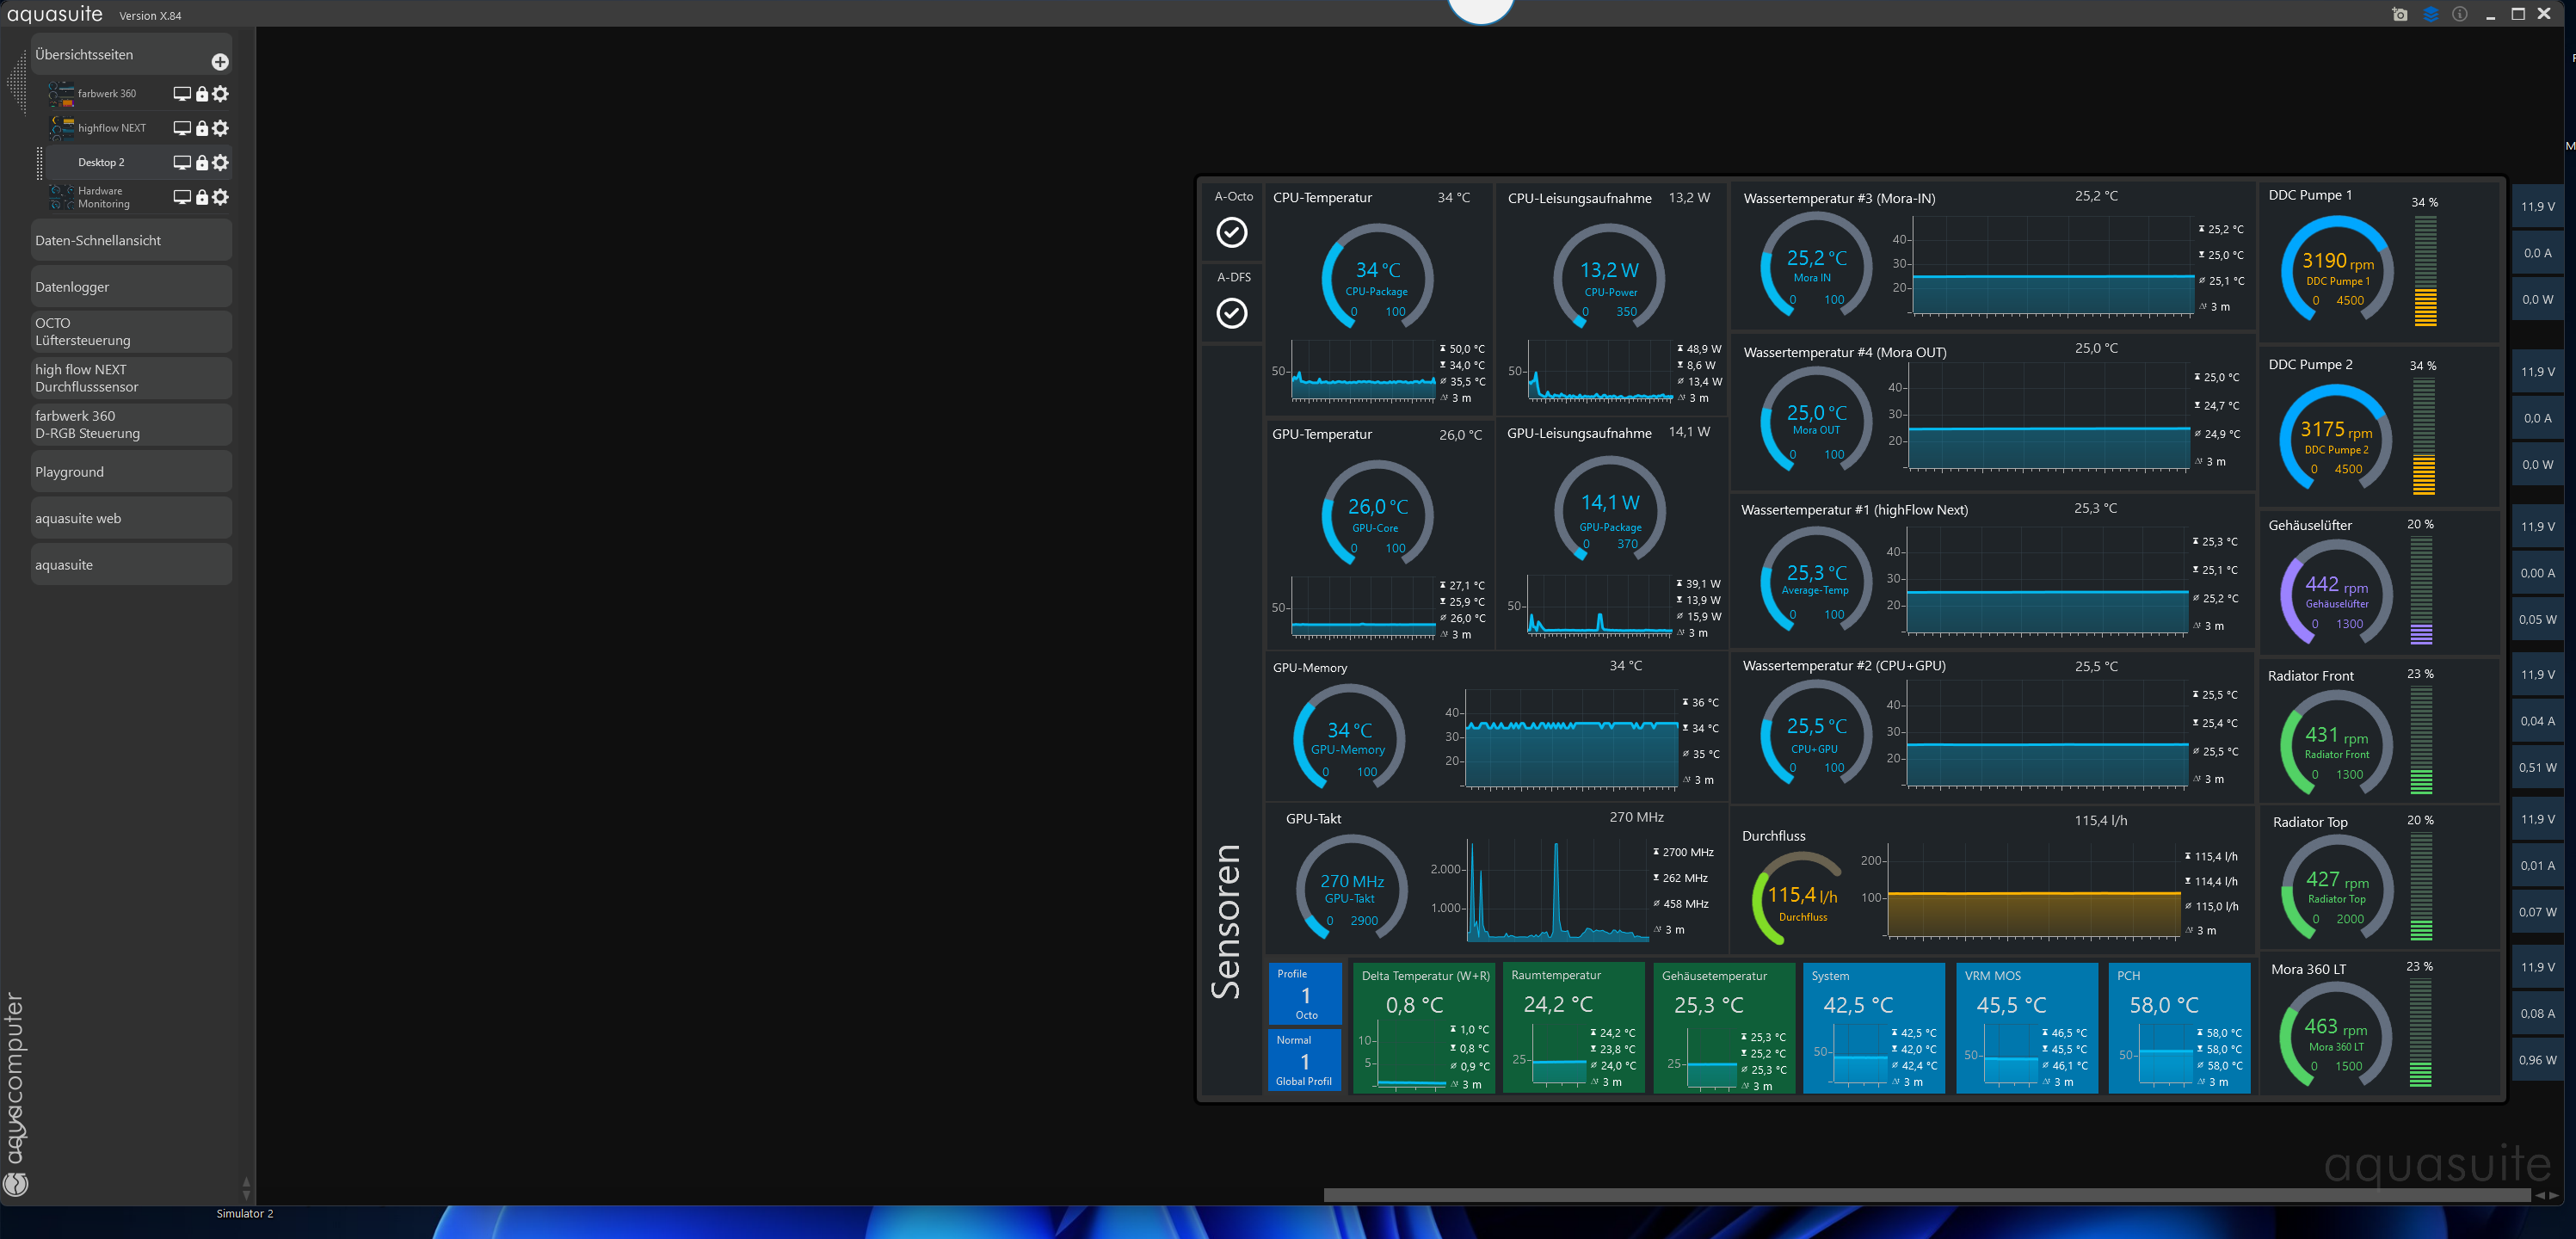Add a new overview page with plus icon

coord(220,62)
